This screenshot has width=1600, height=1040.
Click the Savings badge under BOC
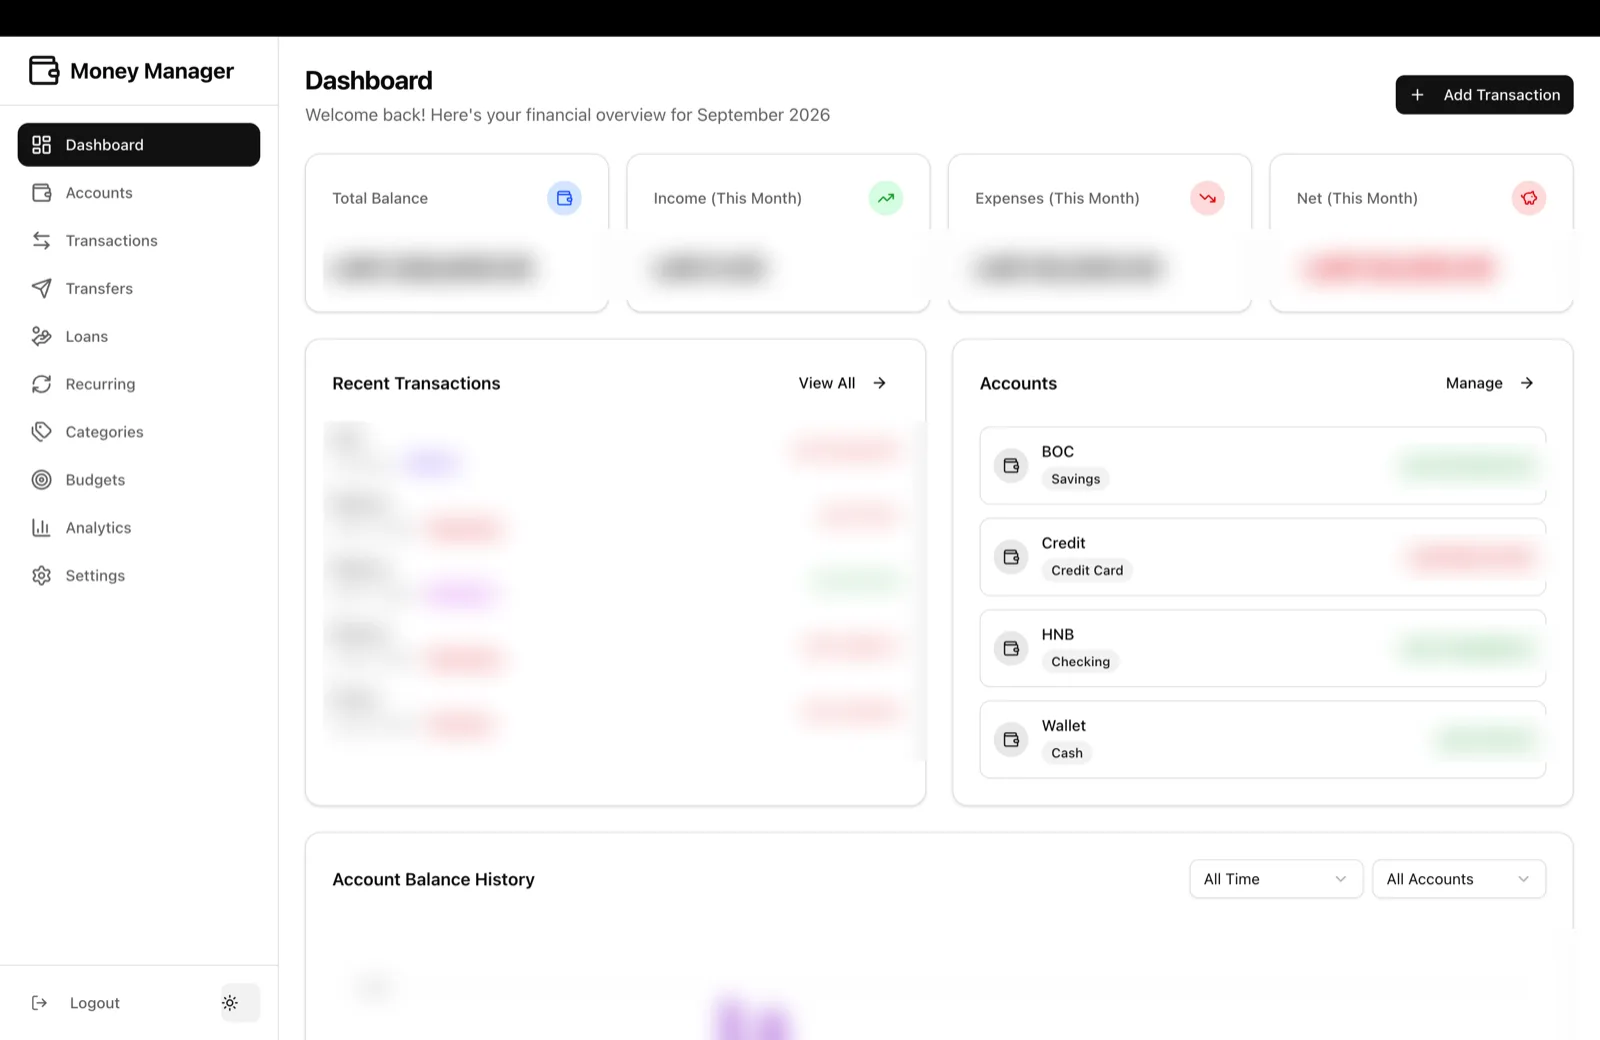click(x=1075, y=479)
